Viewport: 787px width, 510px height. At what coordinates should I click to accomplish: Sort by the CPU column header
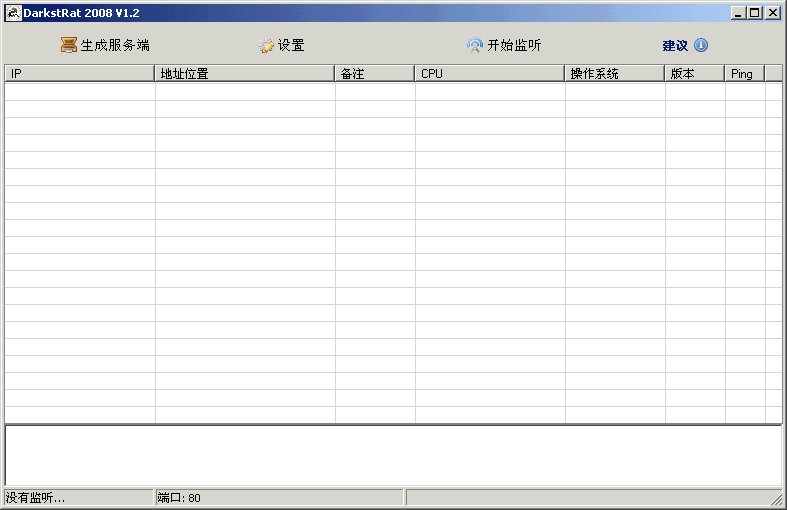(490, 74)
